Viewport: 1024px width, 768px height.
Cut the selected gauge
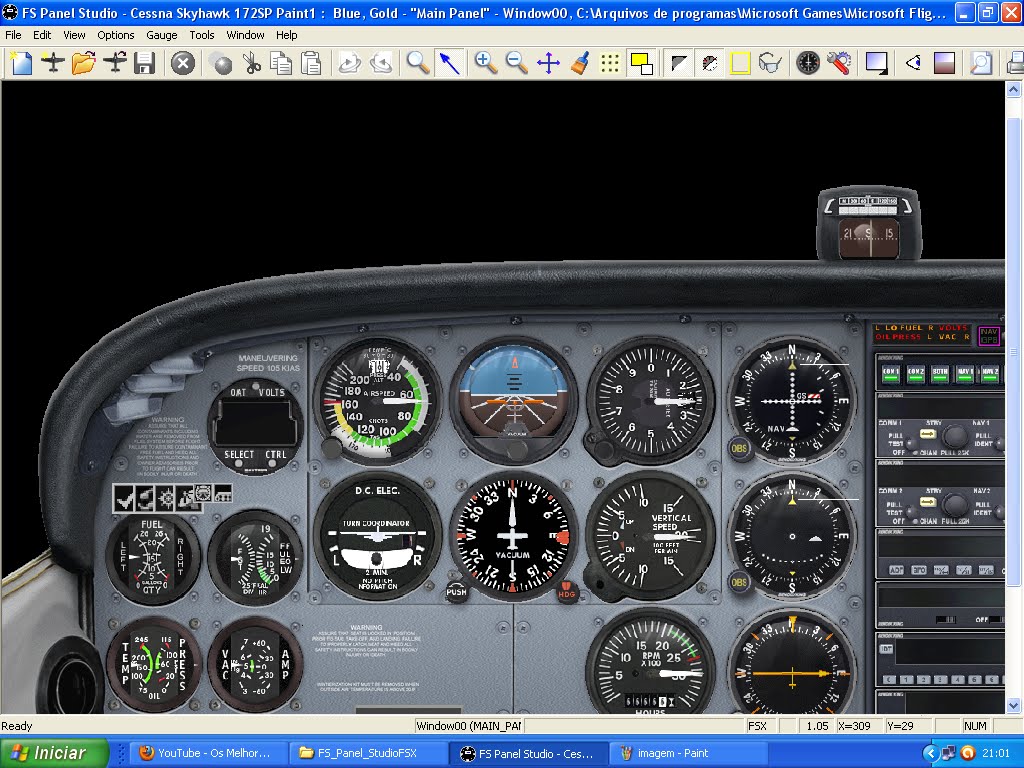(x=252, y=62)
